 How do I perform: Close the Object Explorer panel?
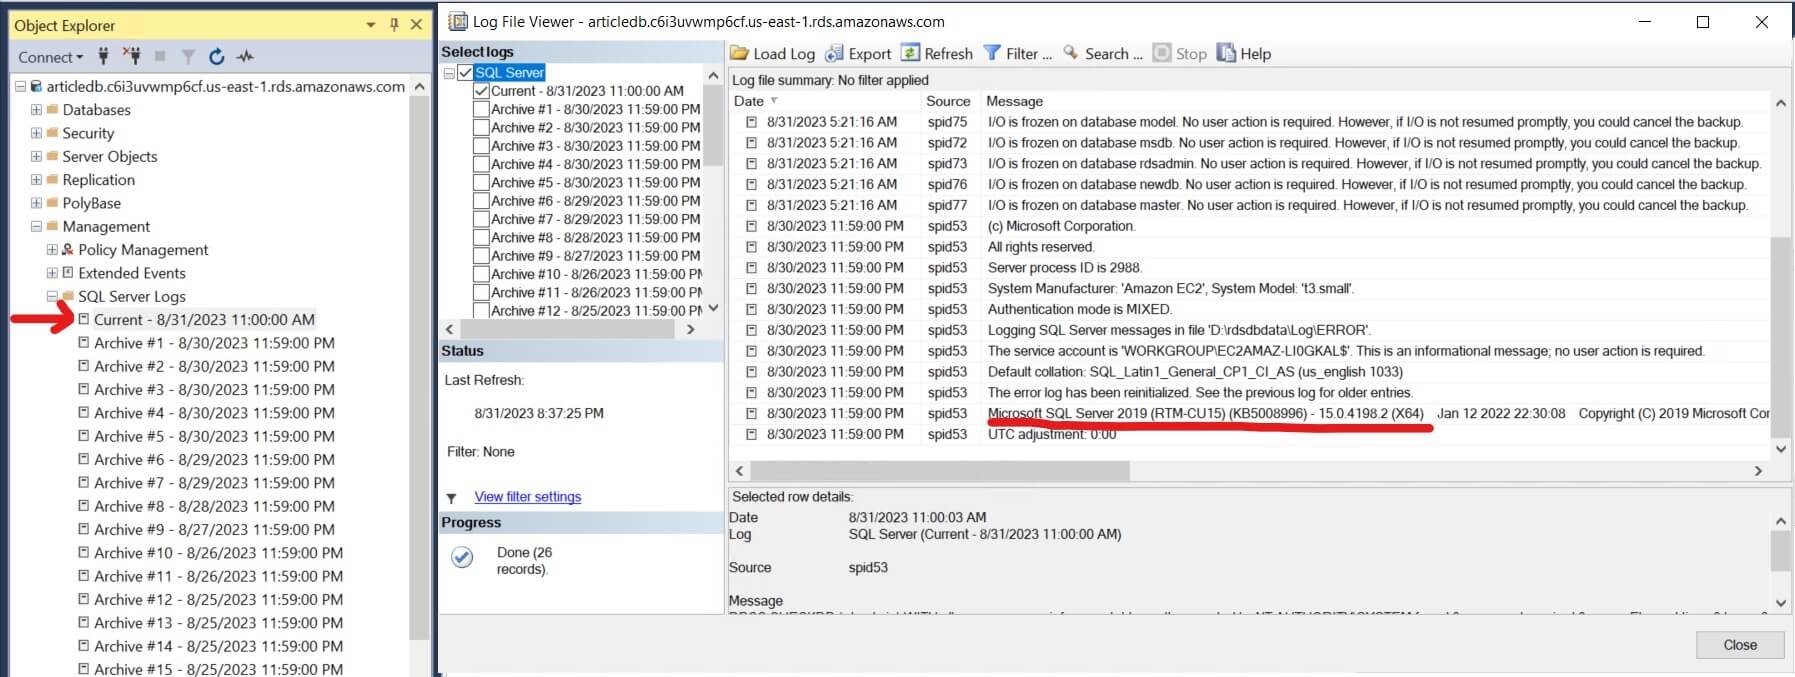click(x=417, y=25)
